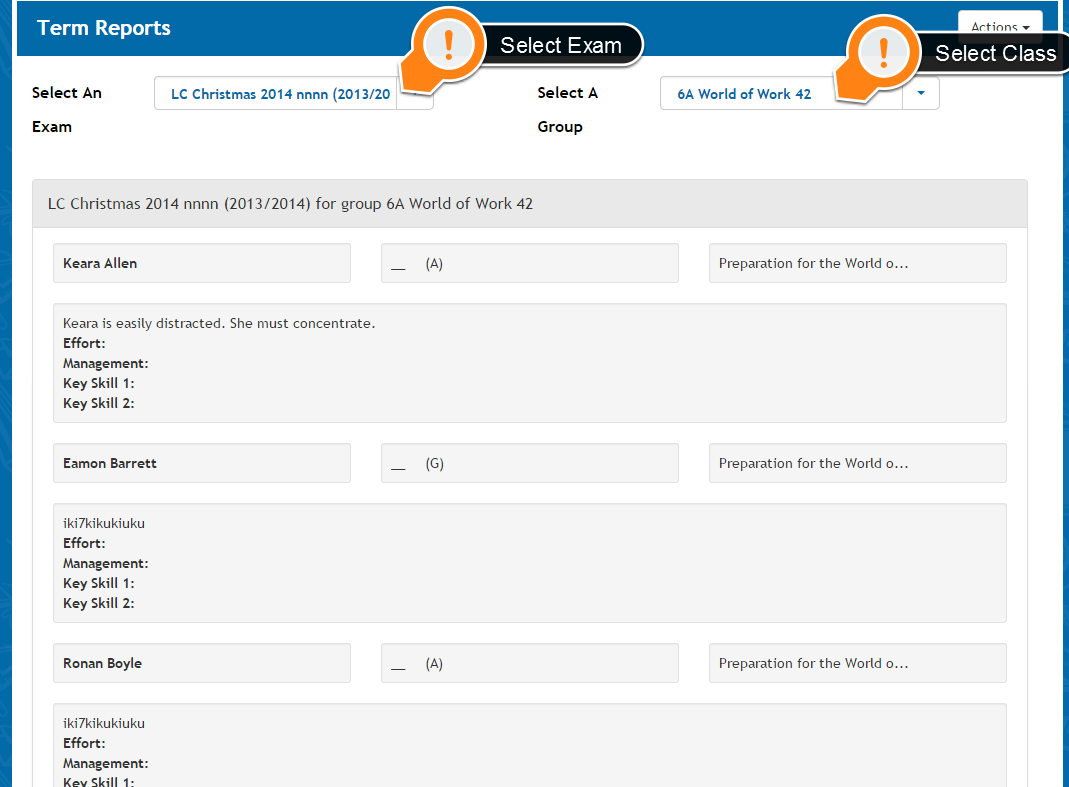
Task: Select the Ronan Boyle name field
Action: pos(202,663)
